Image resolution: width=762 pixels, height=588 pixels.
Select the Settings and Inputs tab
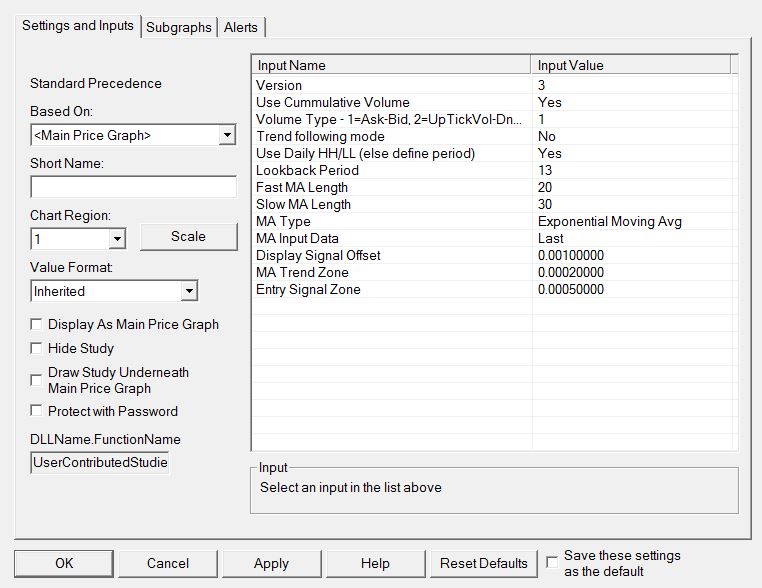[78, 26]
